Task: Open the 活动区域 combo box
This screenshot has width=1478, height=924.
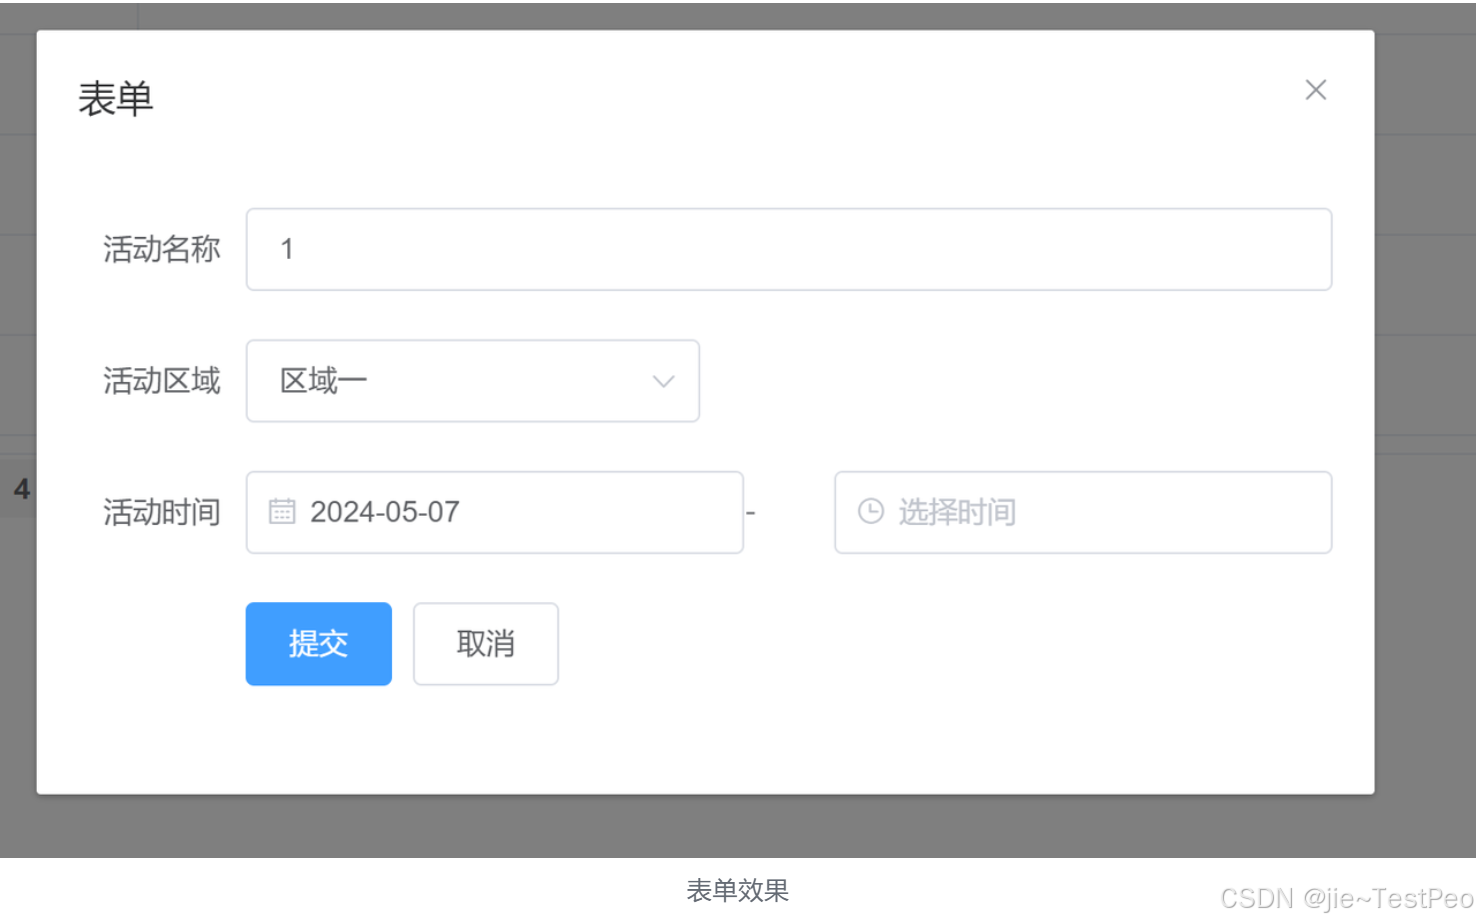Action: click(x=472, y=381)
